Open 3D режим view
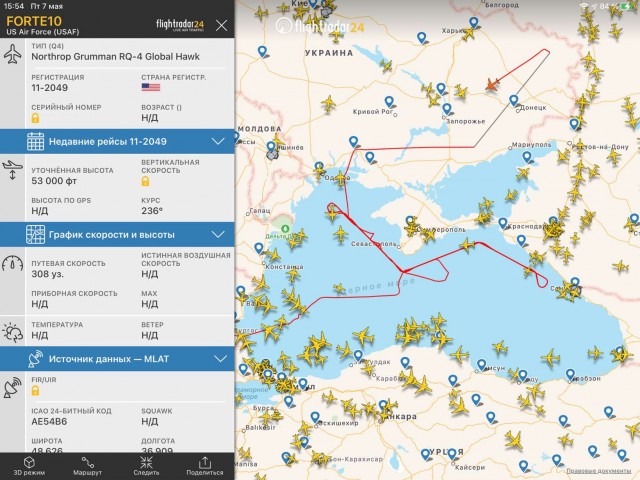The image size is (640, 480). (x=29, y=466)
